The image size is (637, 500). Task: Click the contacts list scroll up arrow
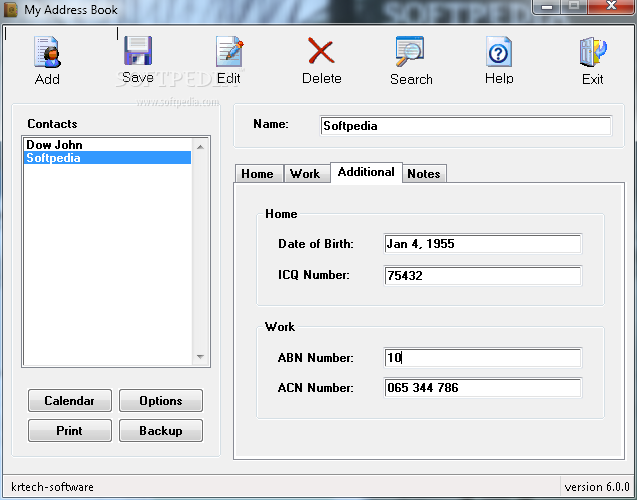tap(200, 147)
